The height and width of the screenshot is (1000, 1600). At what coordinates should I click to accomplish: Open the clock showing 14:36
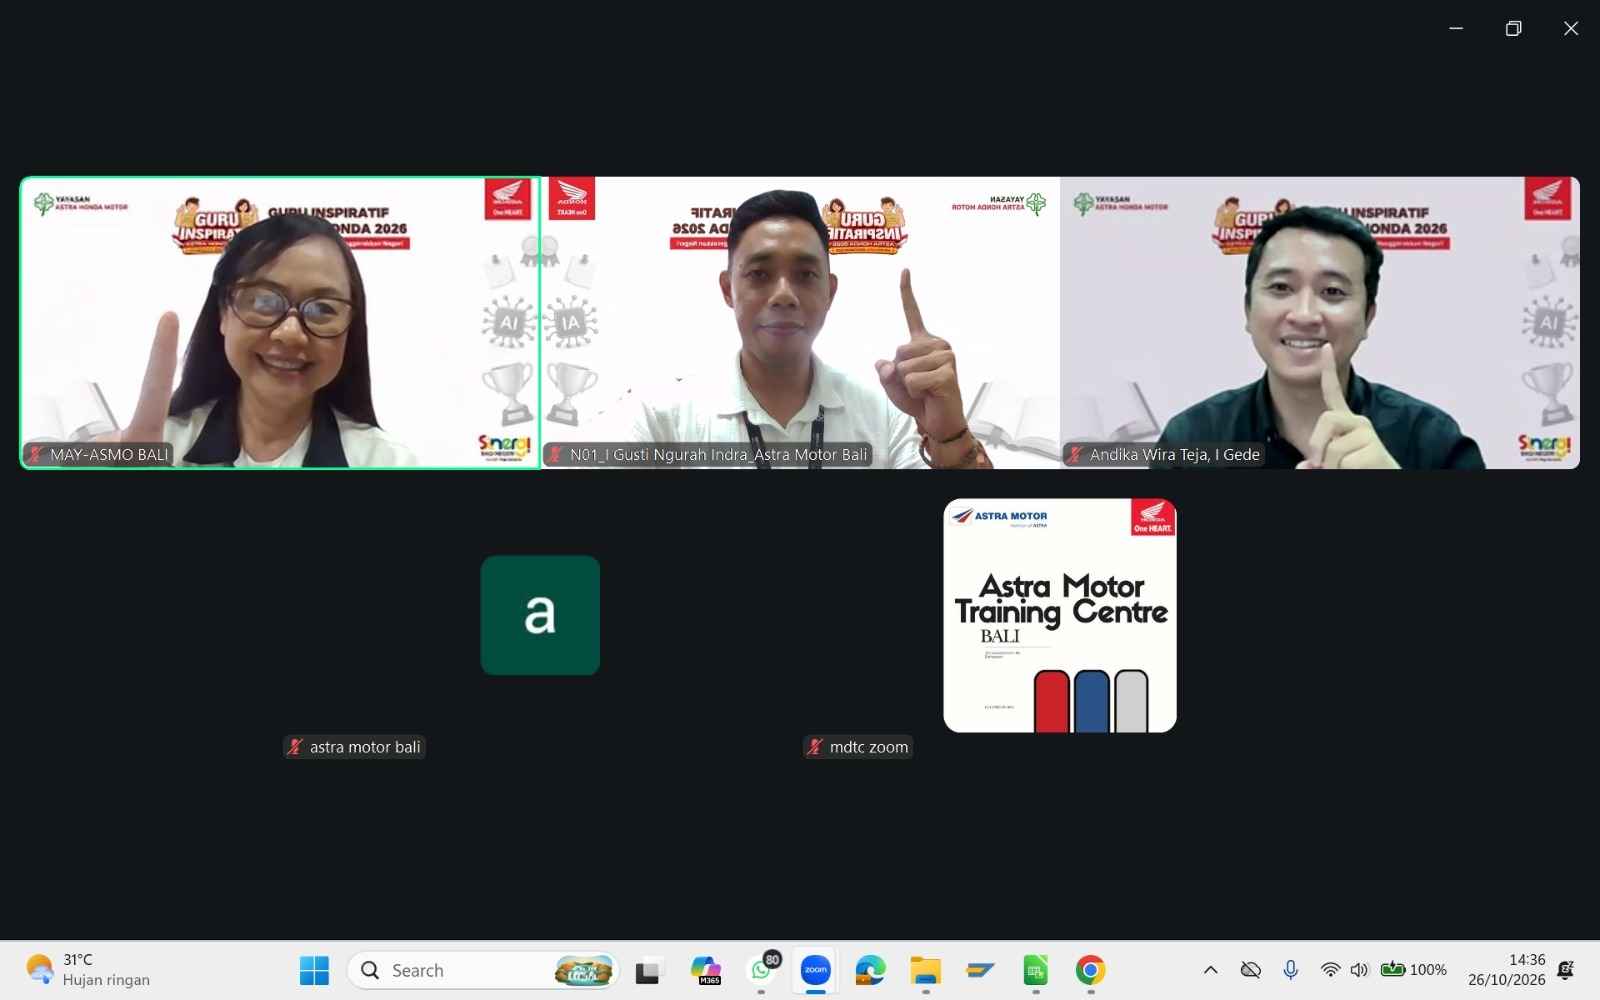[1506, 970]
